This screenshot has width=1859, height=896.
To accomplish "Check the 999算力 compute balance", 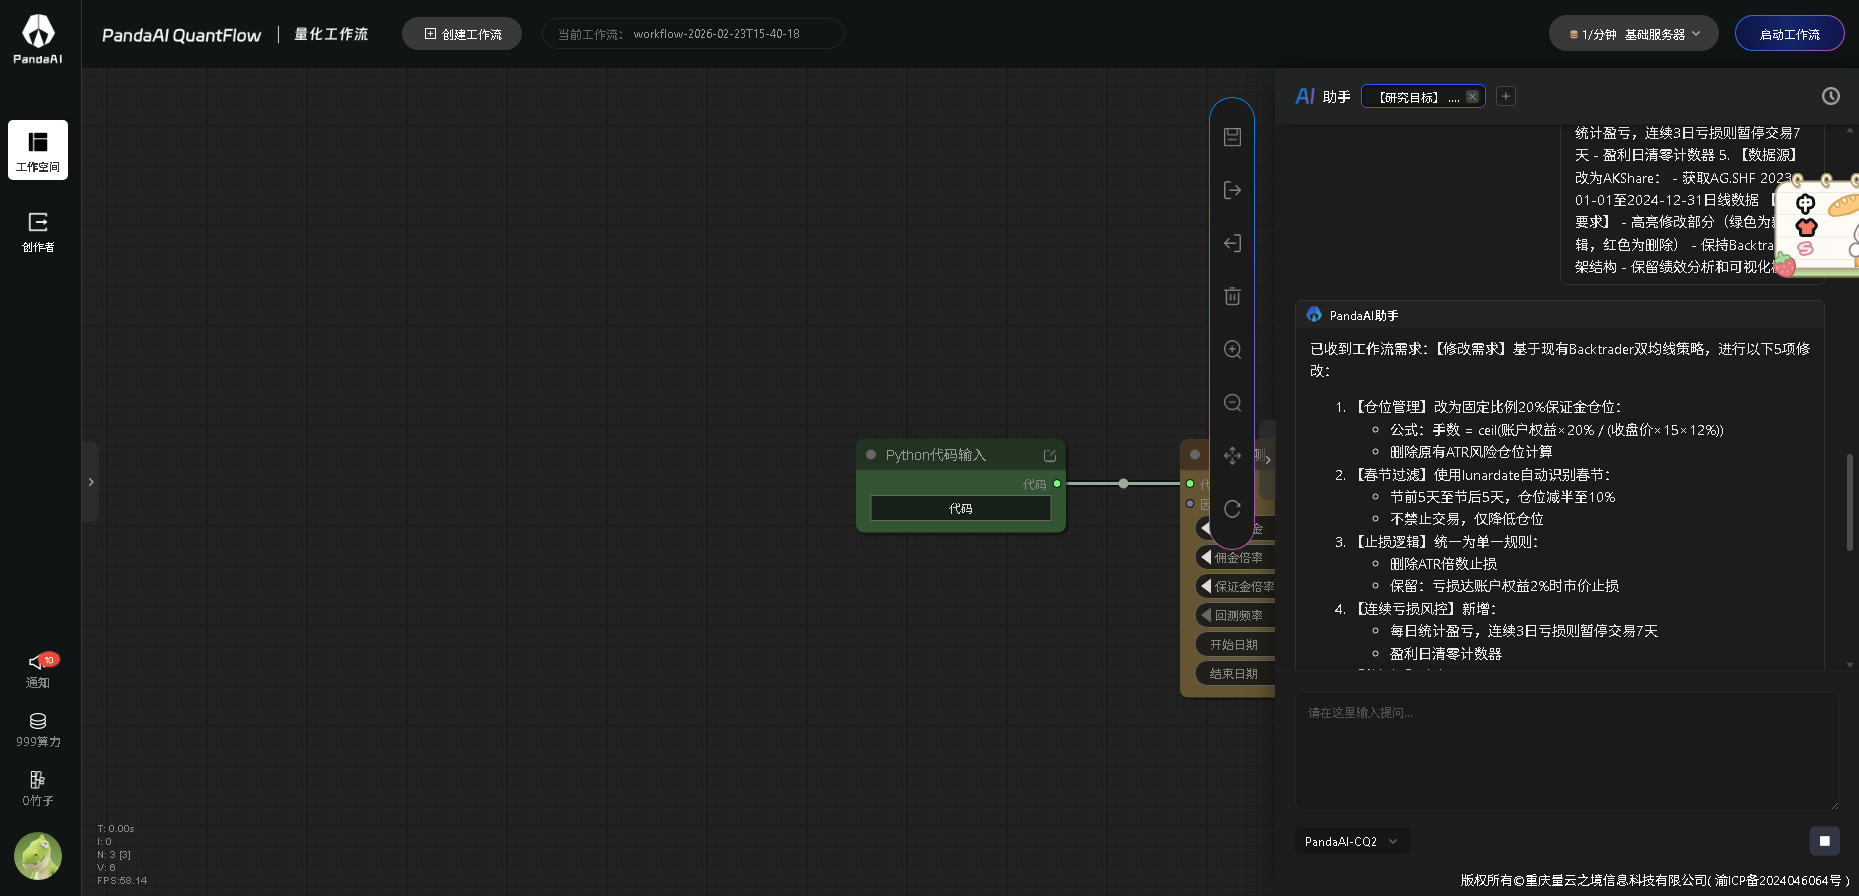I will 38,730.
